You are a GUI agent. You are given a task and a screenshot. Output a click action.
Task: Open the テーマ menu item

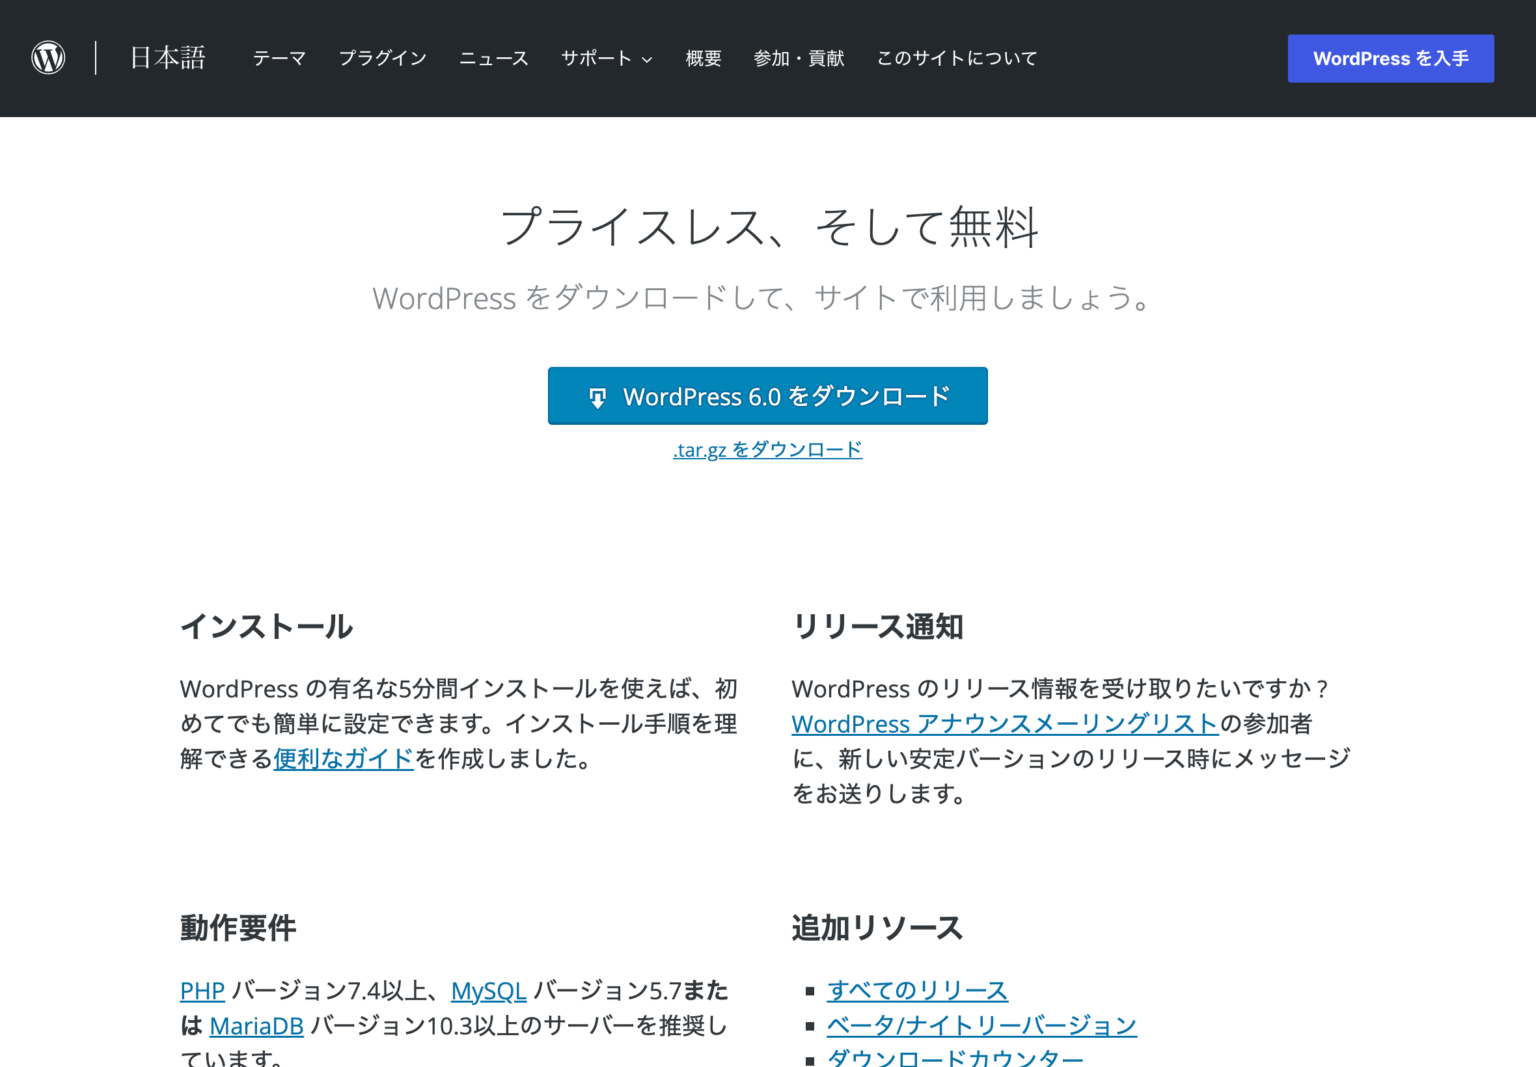coord(280,58)
